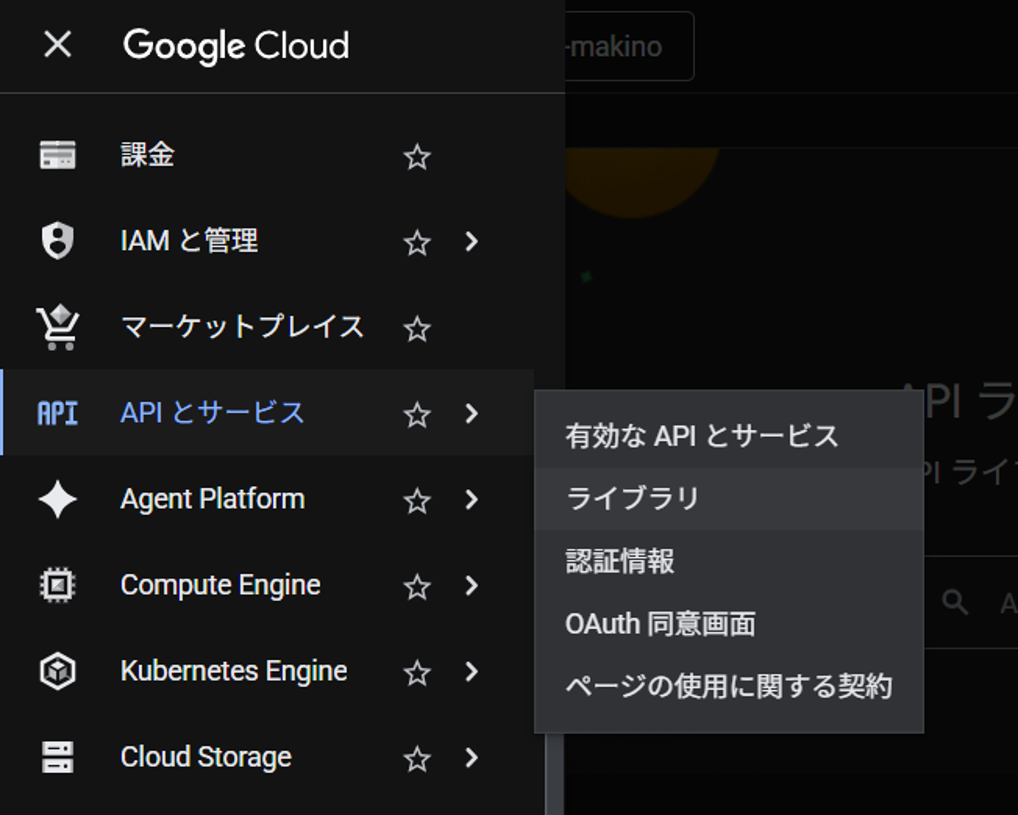Pin マーケットプレイス with its star

pos(417,329)
